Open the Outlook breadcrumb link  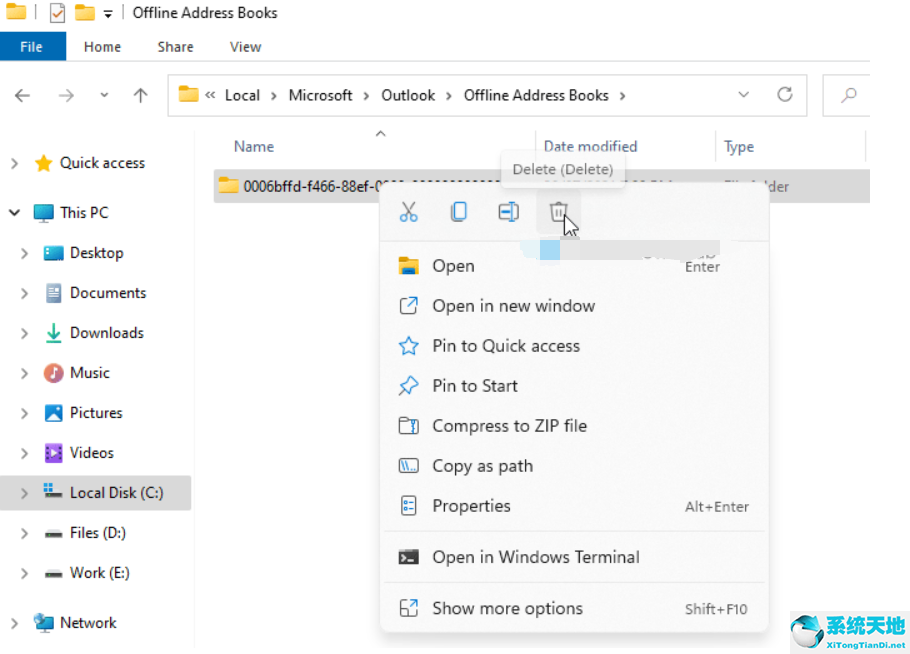coord(408,95)
